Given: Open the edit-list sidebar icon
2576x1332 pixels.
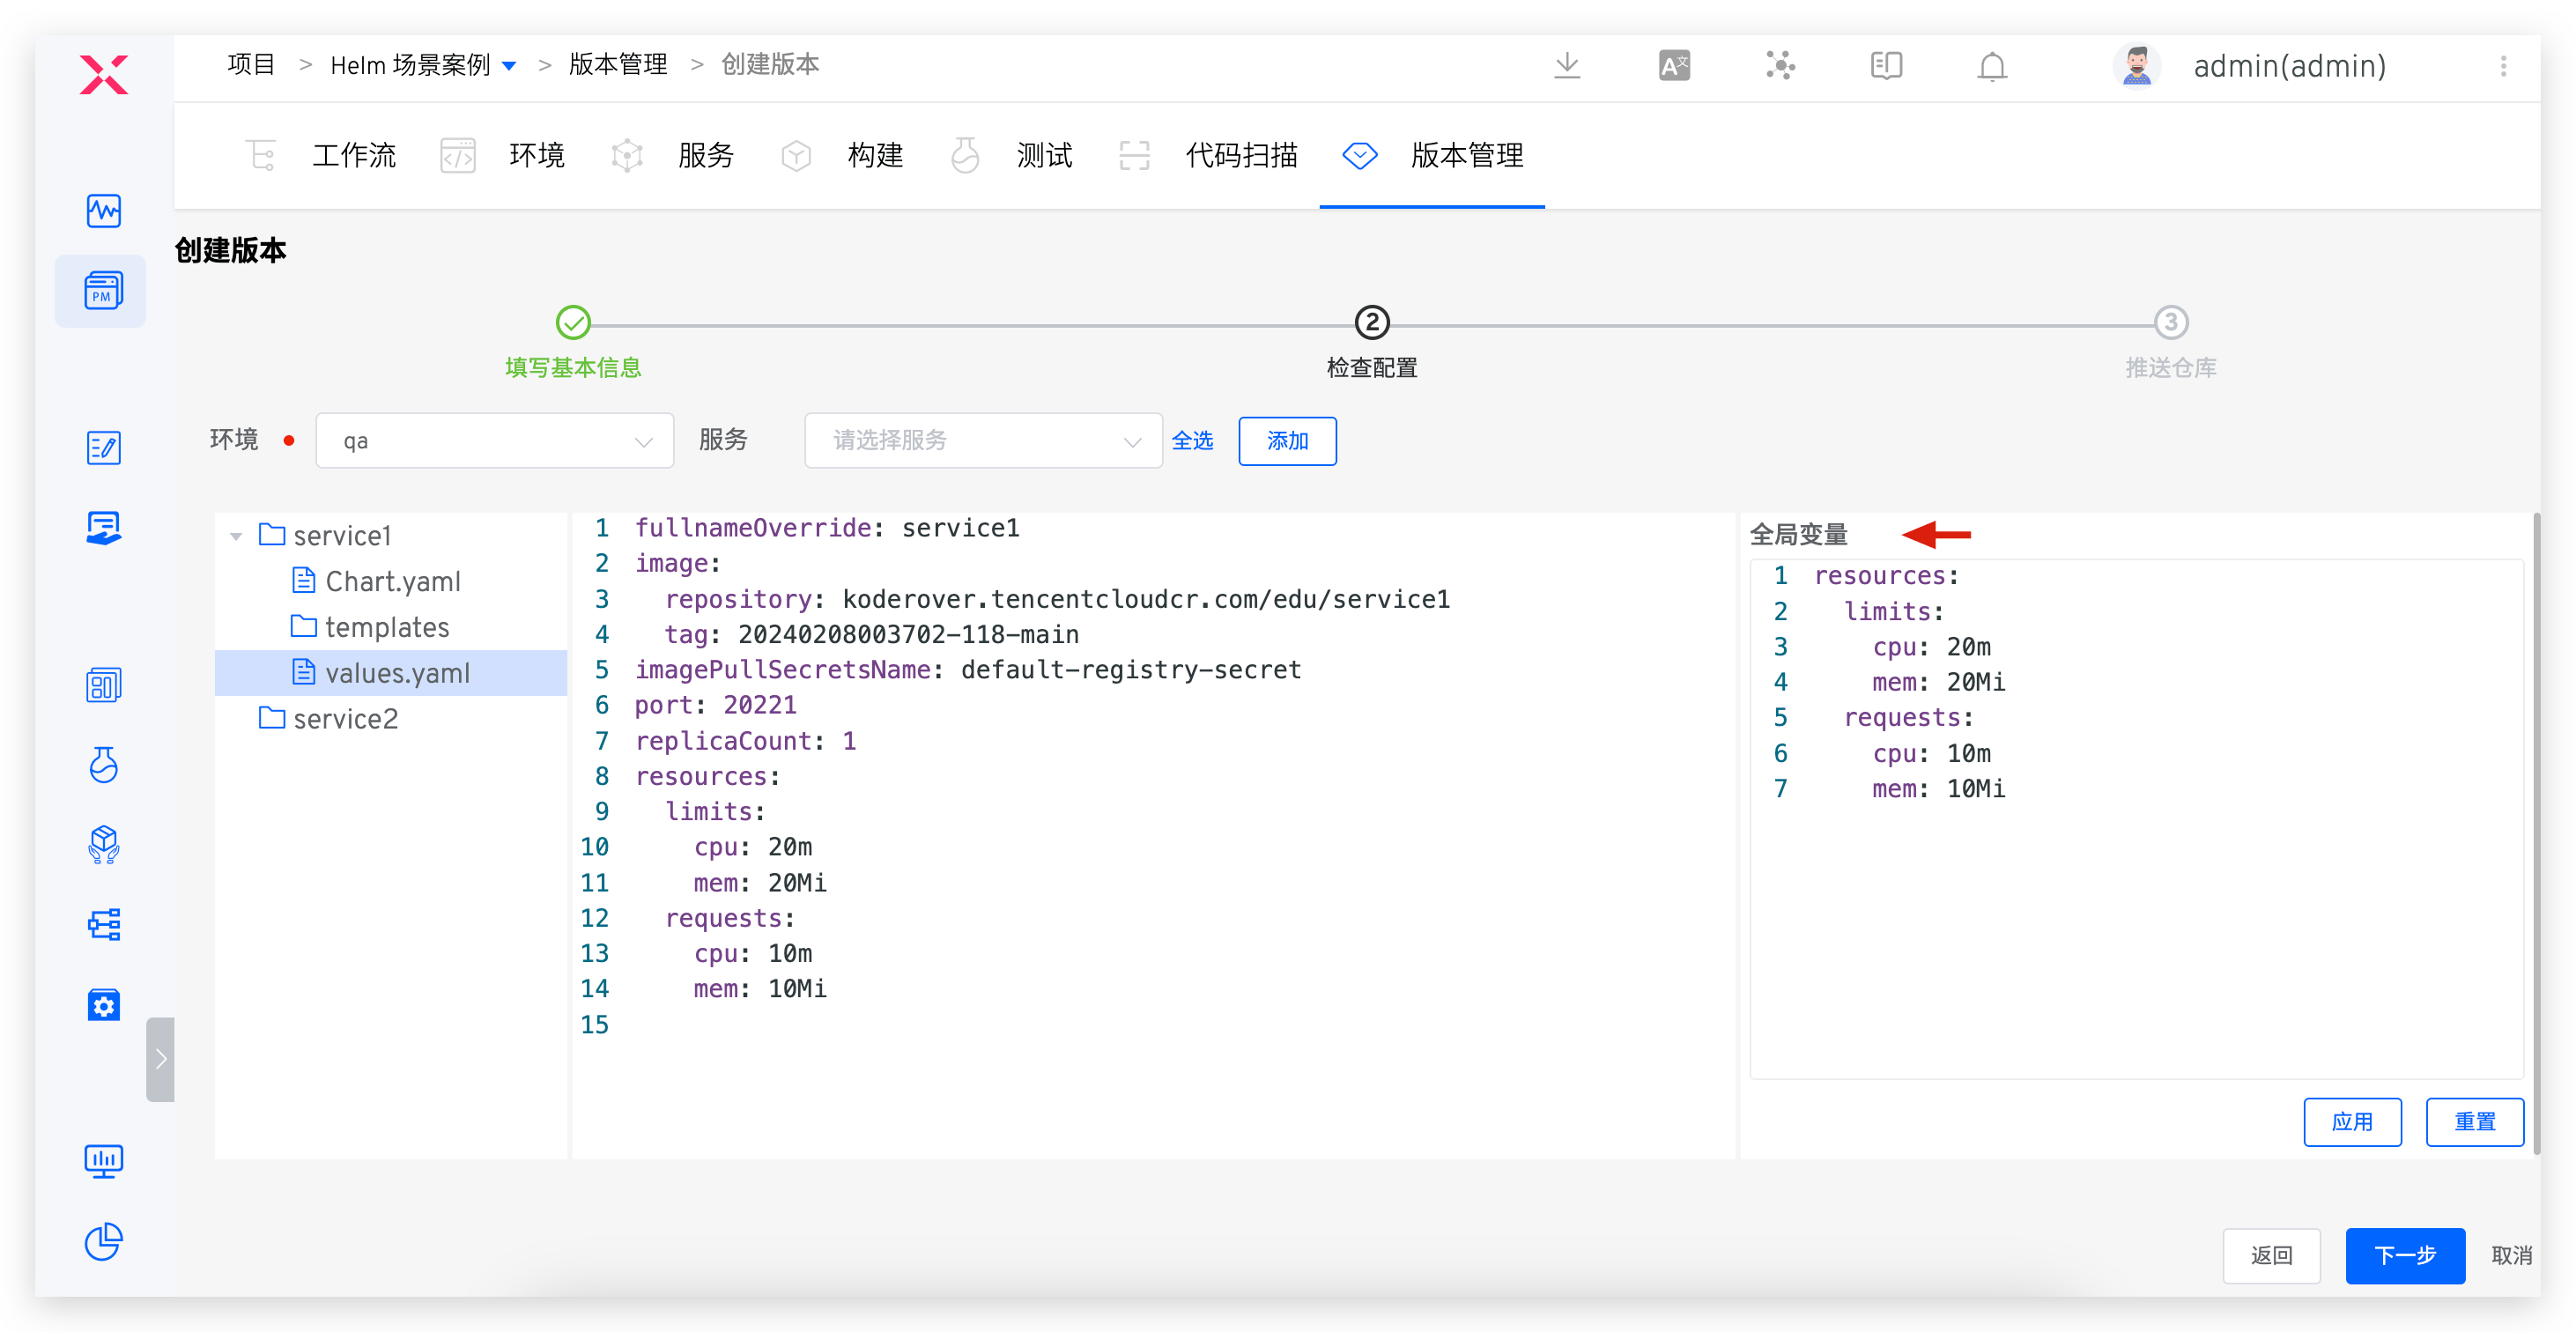Looking at the screenshot, I should click(x=104, y=448).
